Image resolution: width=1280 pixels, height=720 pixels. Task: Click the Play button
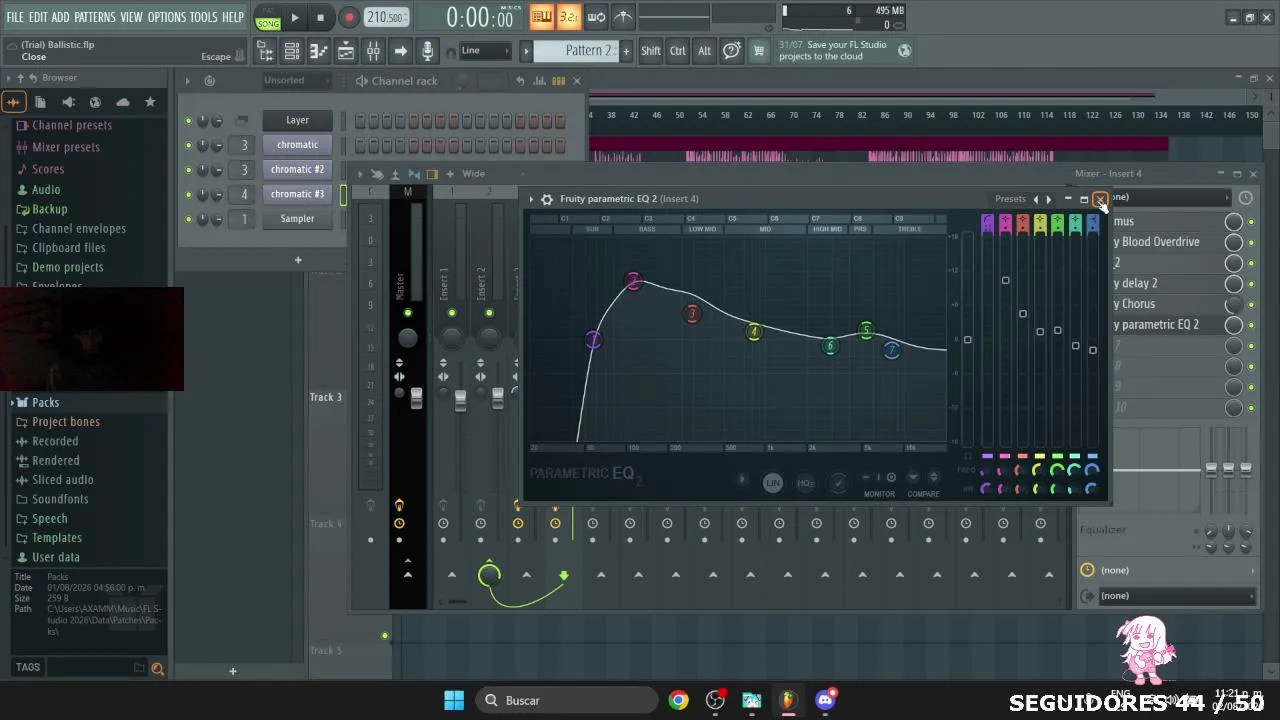point(294,18)
